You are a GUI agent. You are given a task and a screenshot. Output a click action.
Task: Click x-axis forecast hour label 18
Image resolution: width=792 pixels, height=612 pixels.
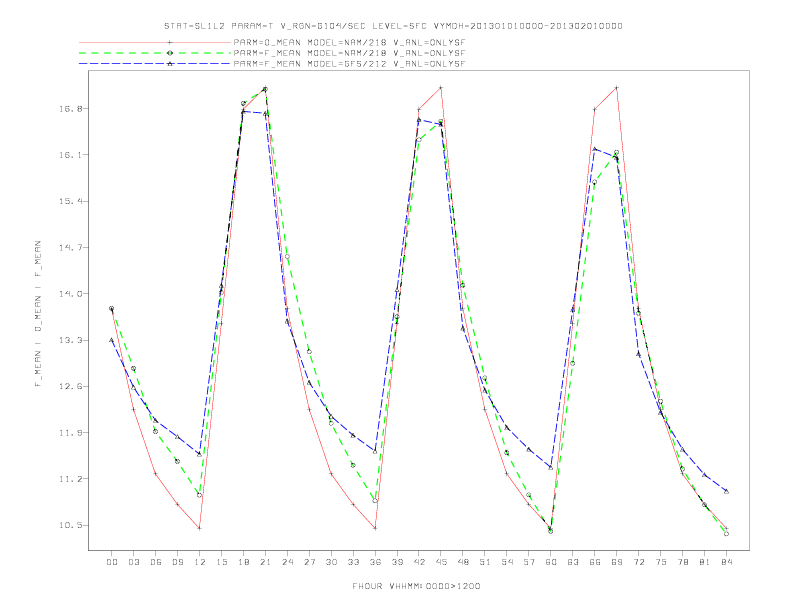click(243, 562)
